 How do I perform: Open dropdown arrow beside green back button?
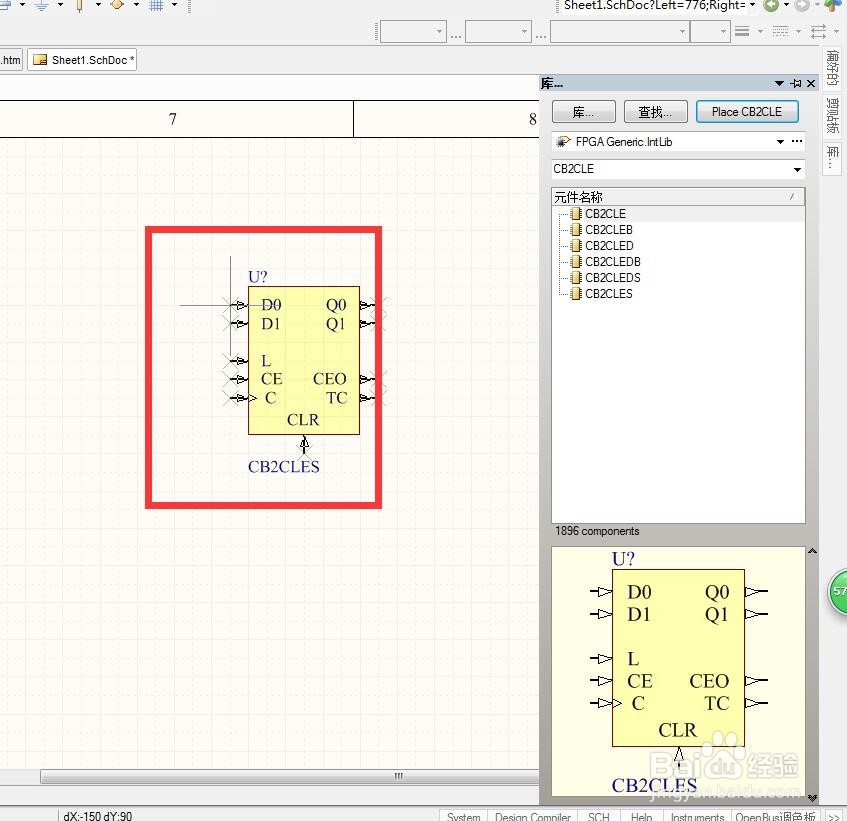point(786,5)
